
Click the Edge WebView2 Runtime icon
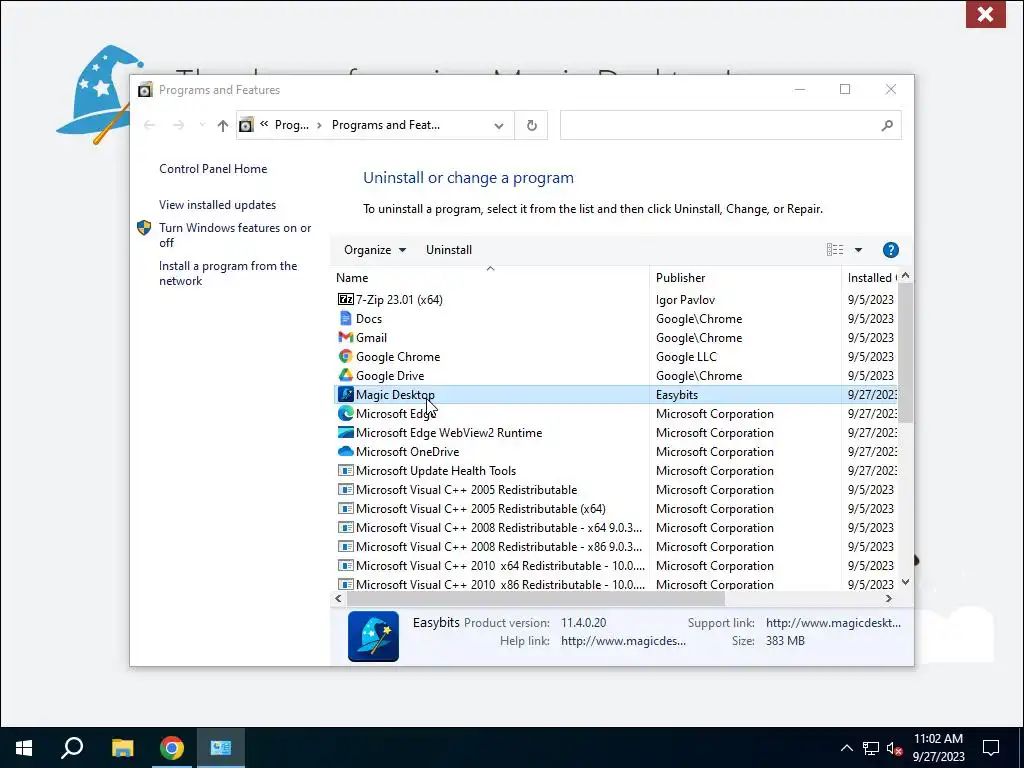[345, 432]
